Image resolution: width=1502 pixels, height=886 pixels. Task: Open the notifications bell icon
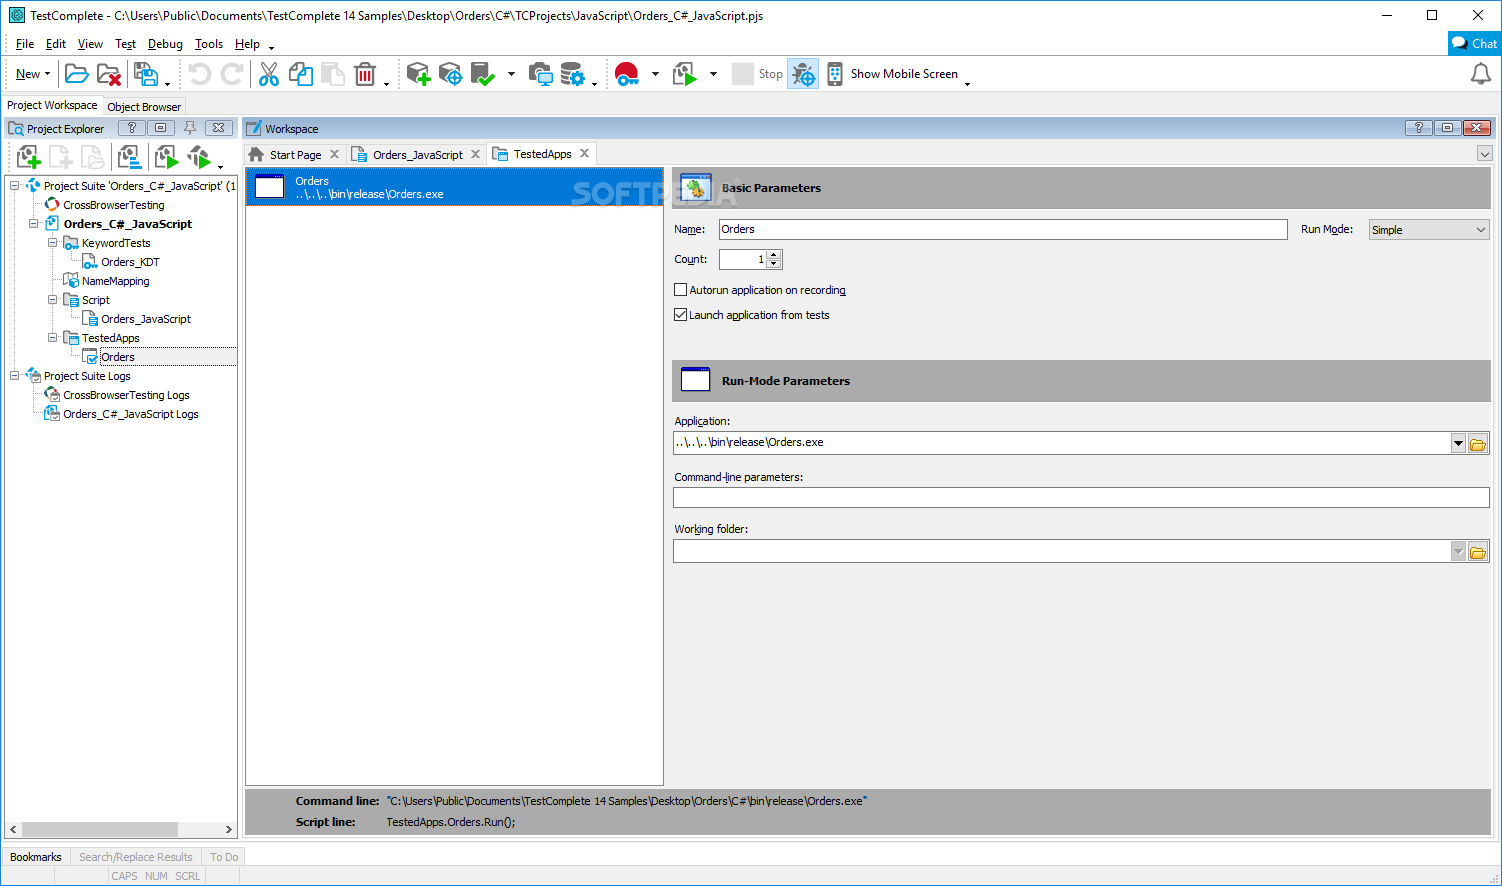coord(1480,74)
